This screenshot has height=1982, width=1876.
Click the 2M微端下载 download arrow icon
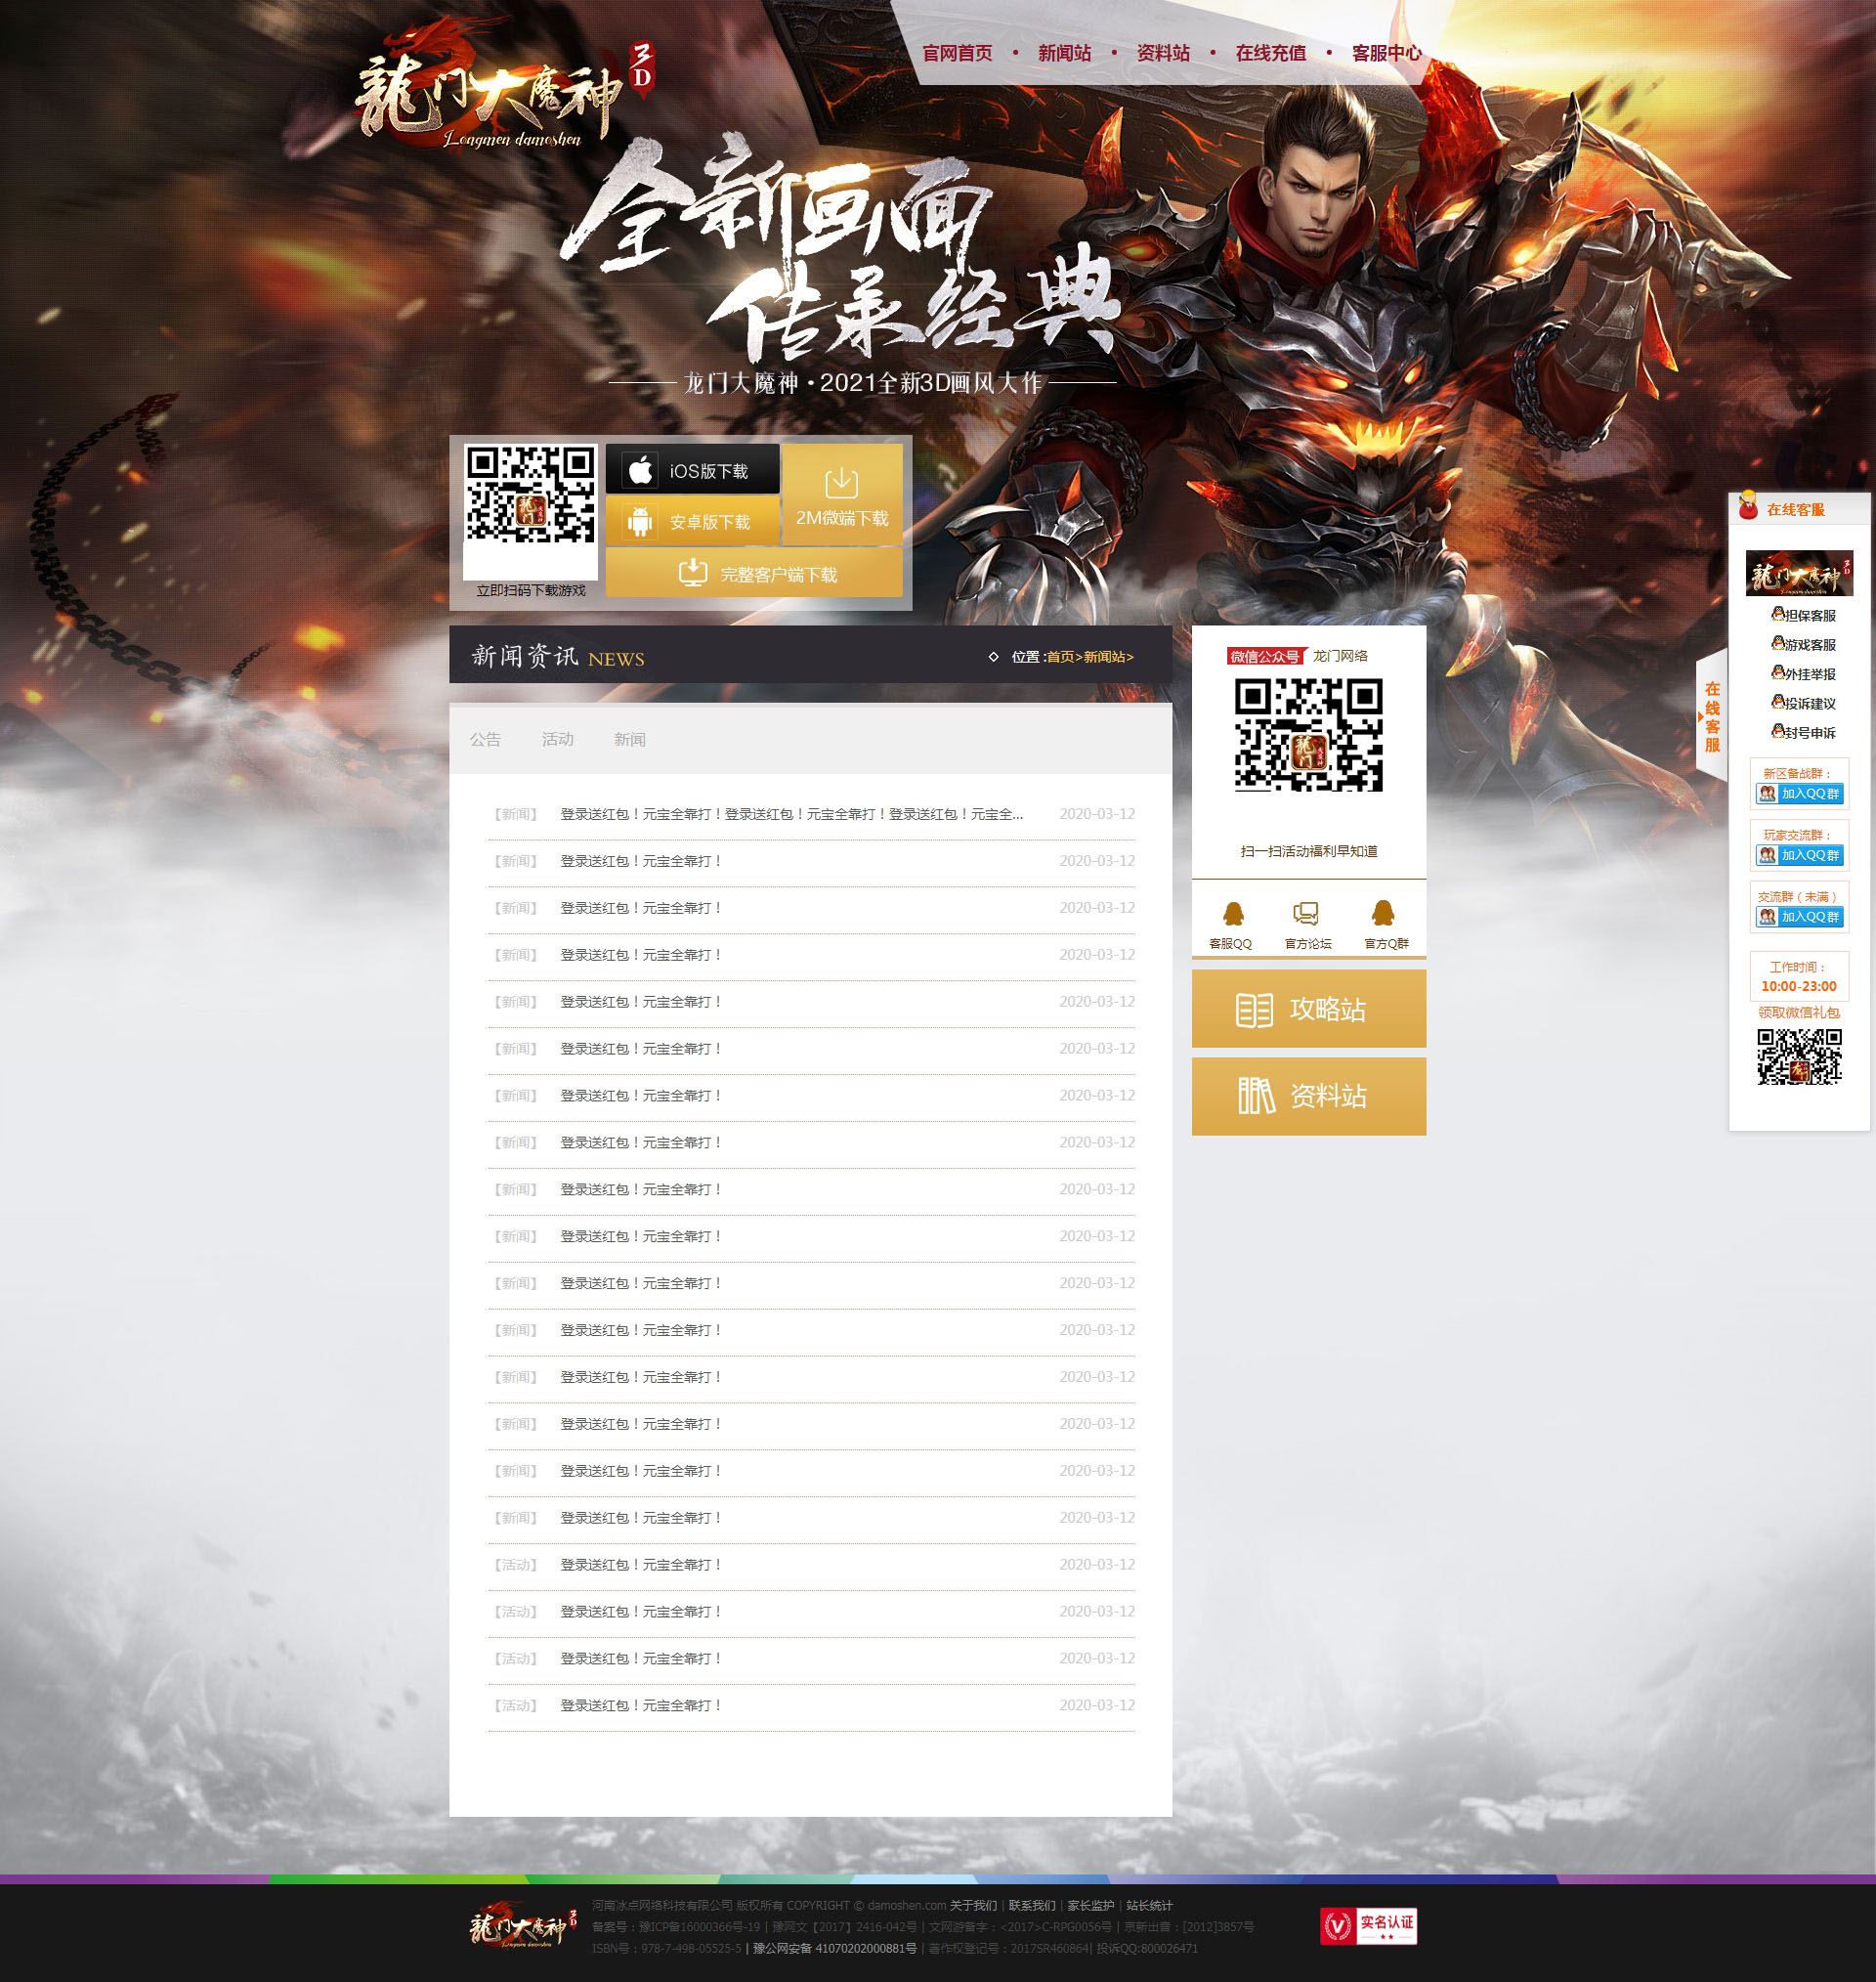[841, 483]
